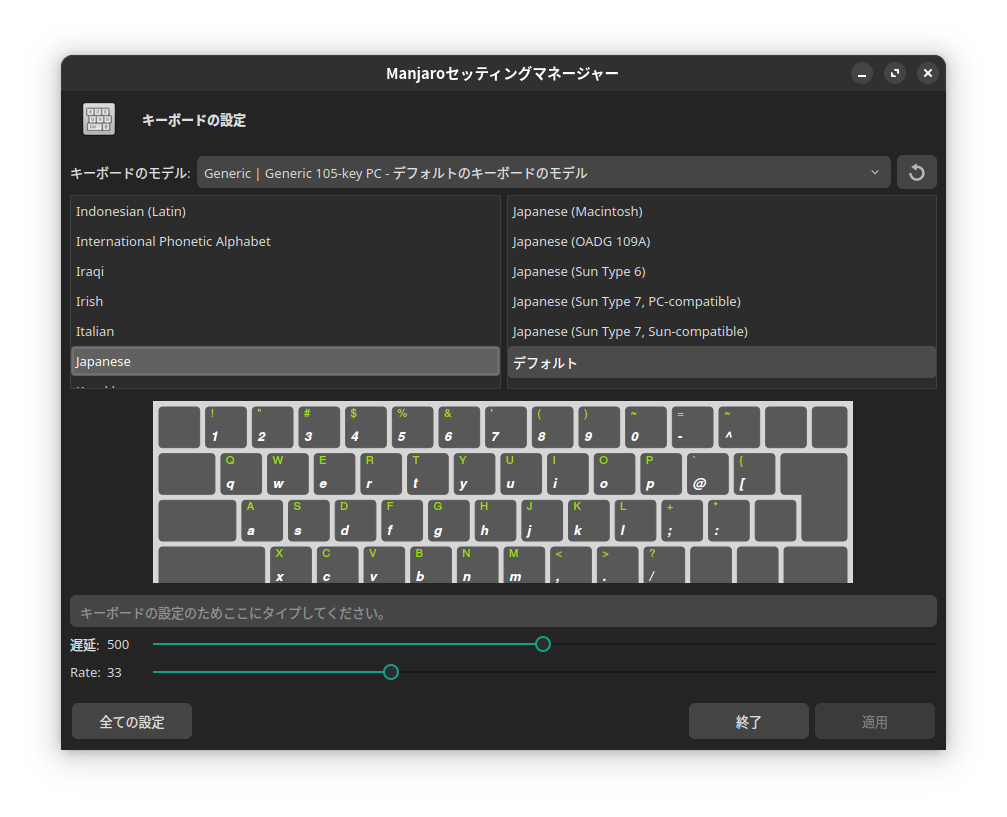Click the ^ key in keyboard preview
The width and height of the screenshot is (1007, 817).
point(739,427)
